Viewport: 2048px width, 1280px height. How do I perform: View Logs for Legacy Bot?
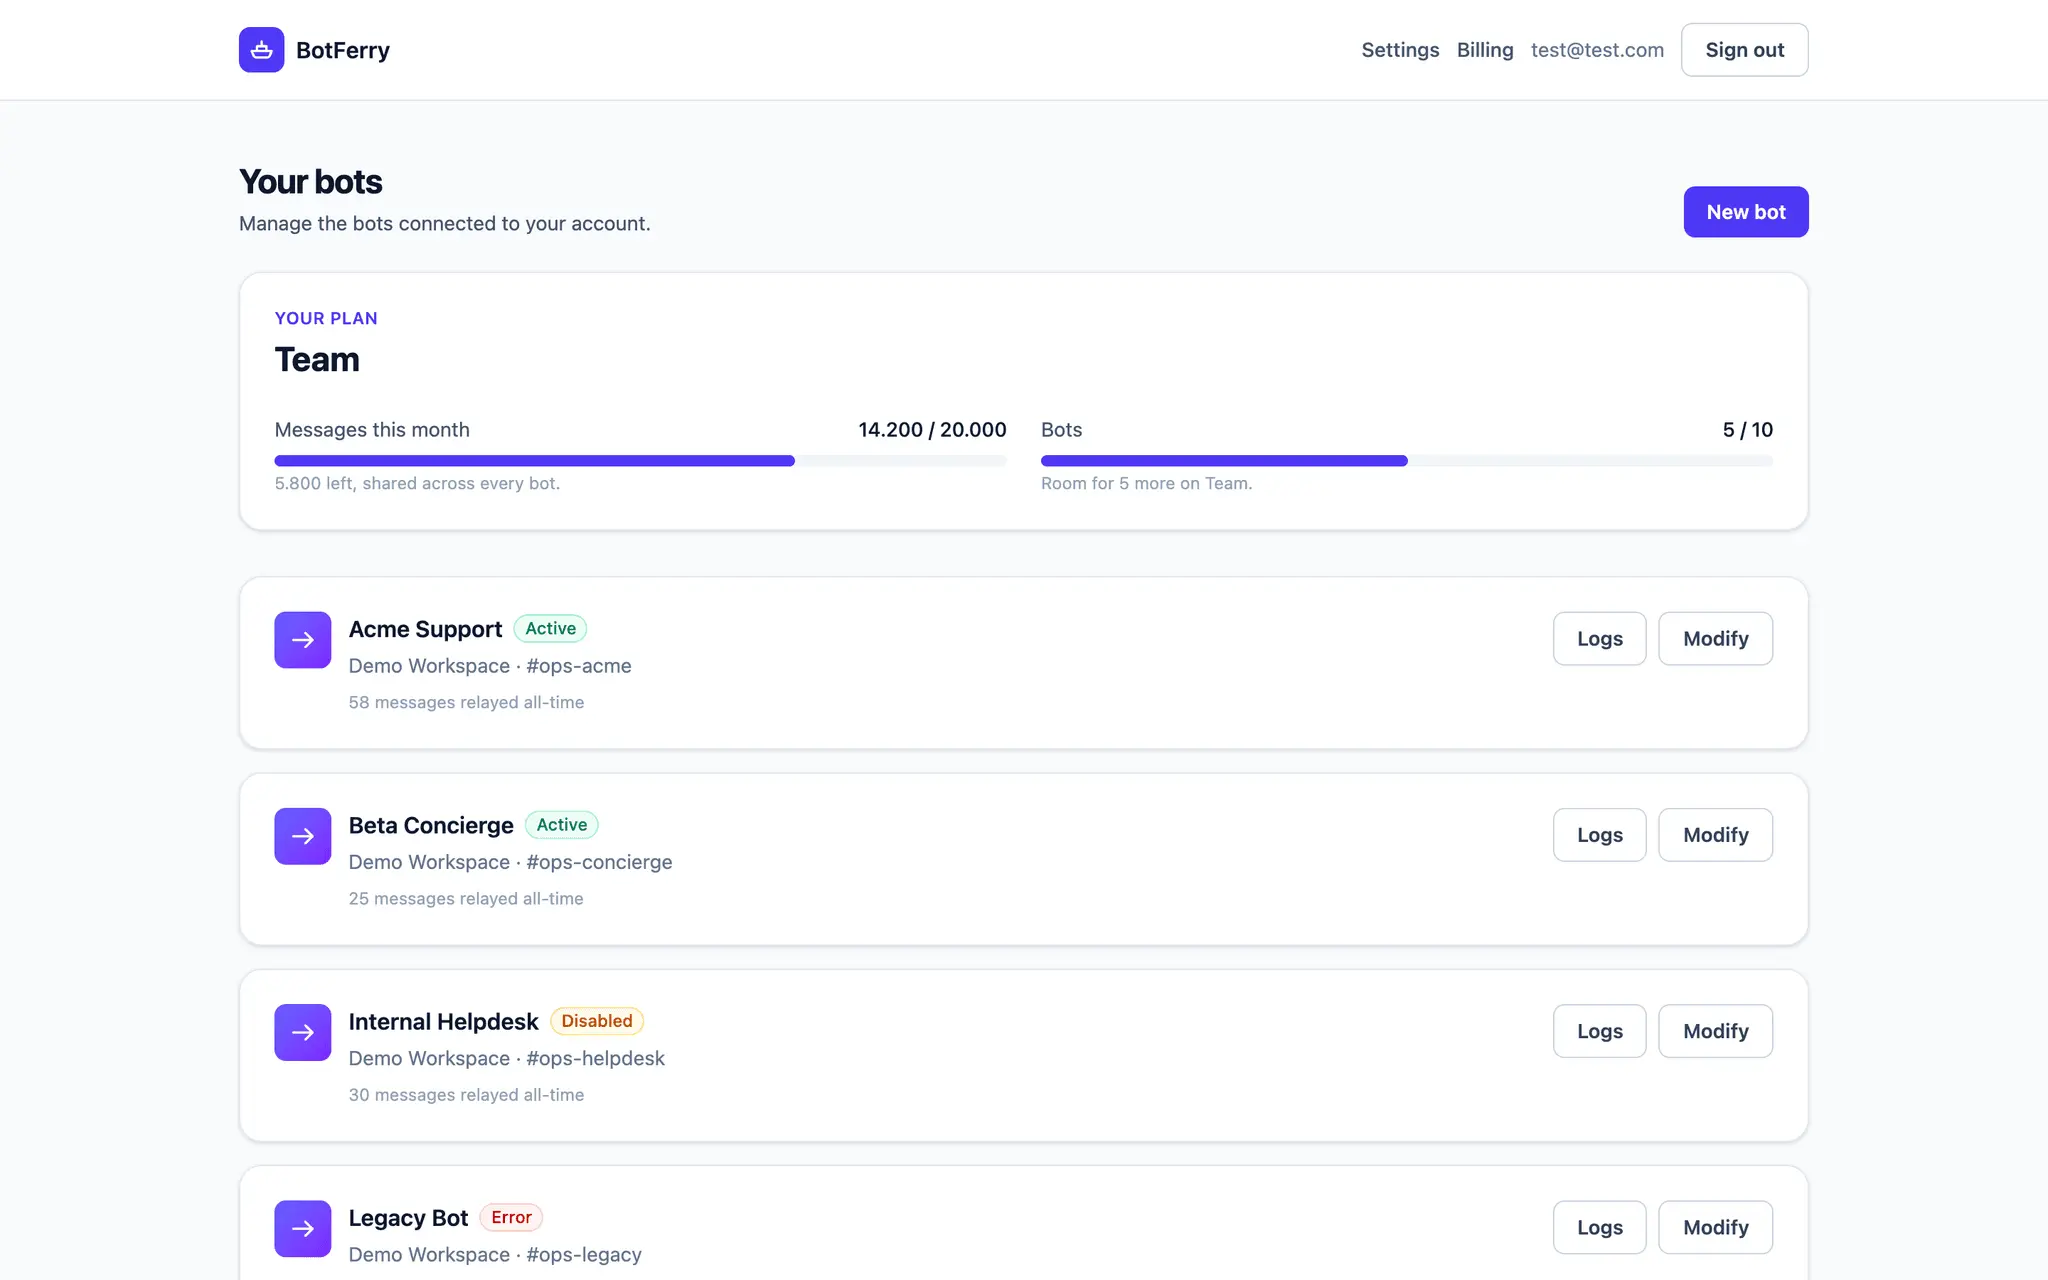[x=1599, y=1227]
